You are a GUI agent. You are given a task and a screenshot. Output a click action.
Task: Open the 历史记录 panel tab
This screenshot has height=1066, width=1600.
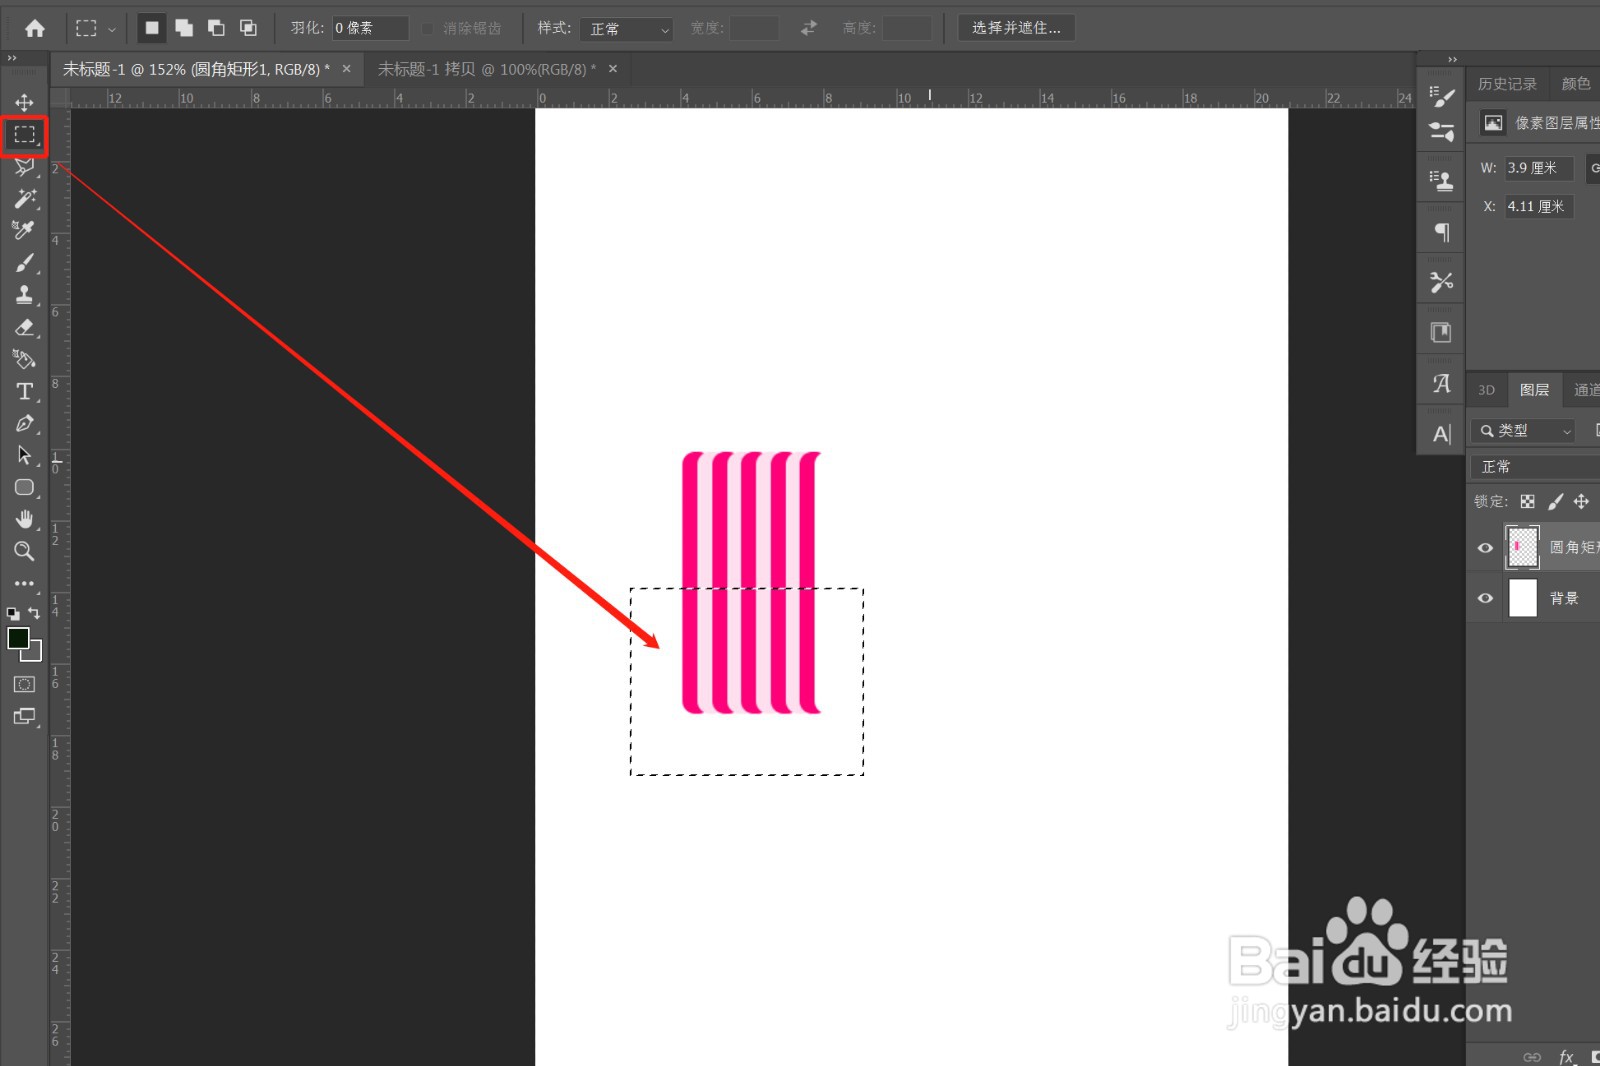coord(1507,84)
